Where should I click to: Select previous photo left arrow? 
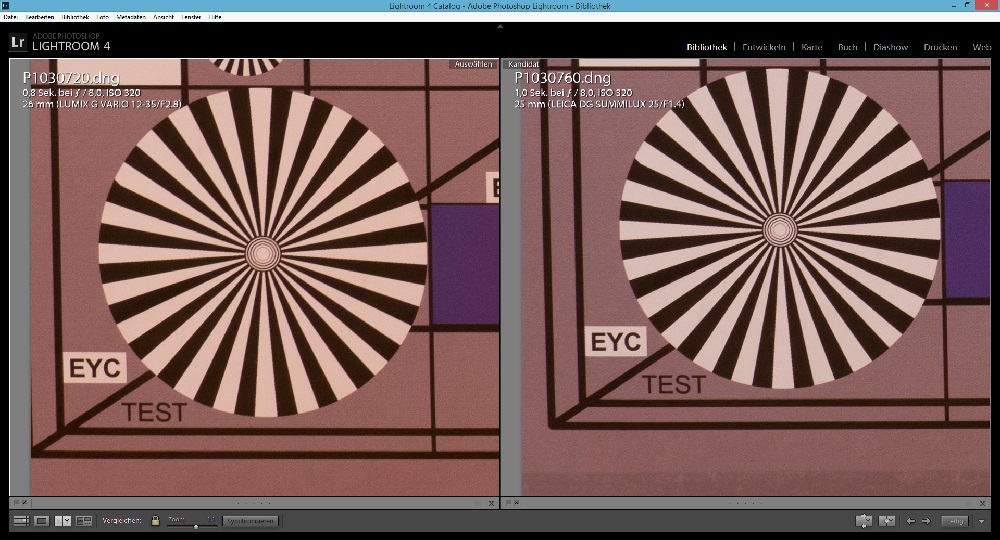911,521
